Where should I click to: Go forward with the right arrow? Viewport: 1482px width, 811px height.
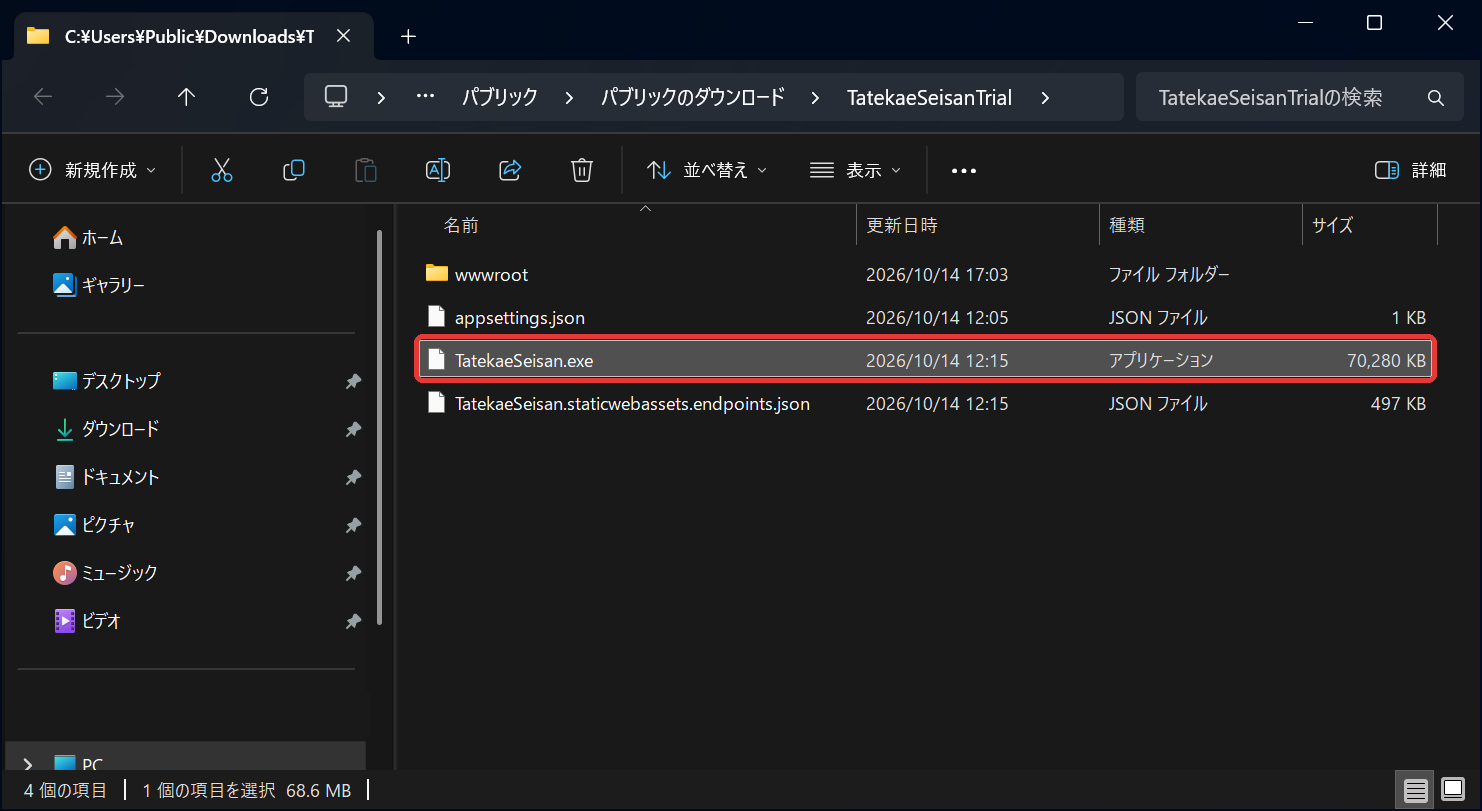[115, 97]
